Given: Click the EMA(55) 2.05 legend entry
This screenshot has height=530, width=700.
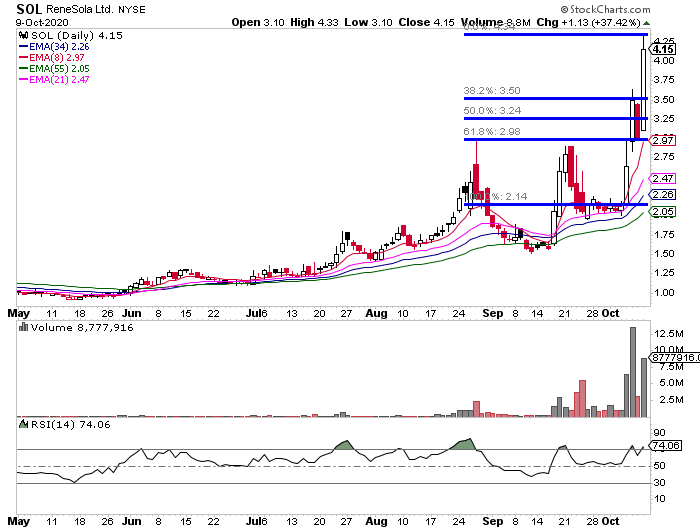Looking at the screenshot, I should 54,69.
